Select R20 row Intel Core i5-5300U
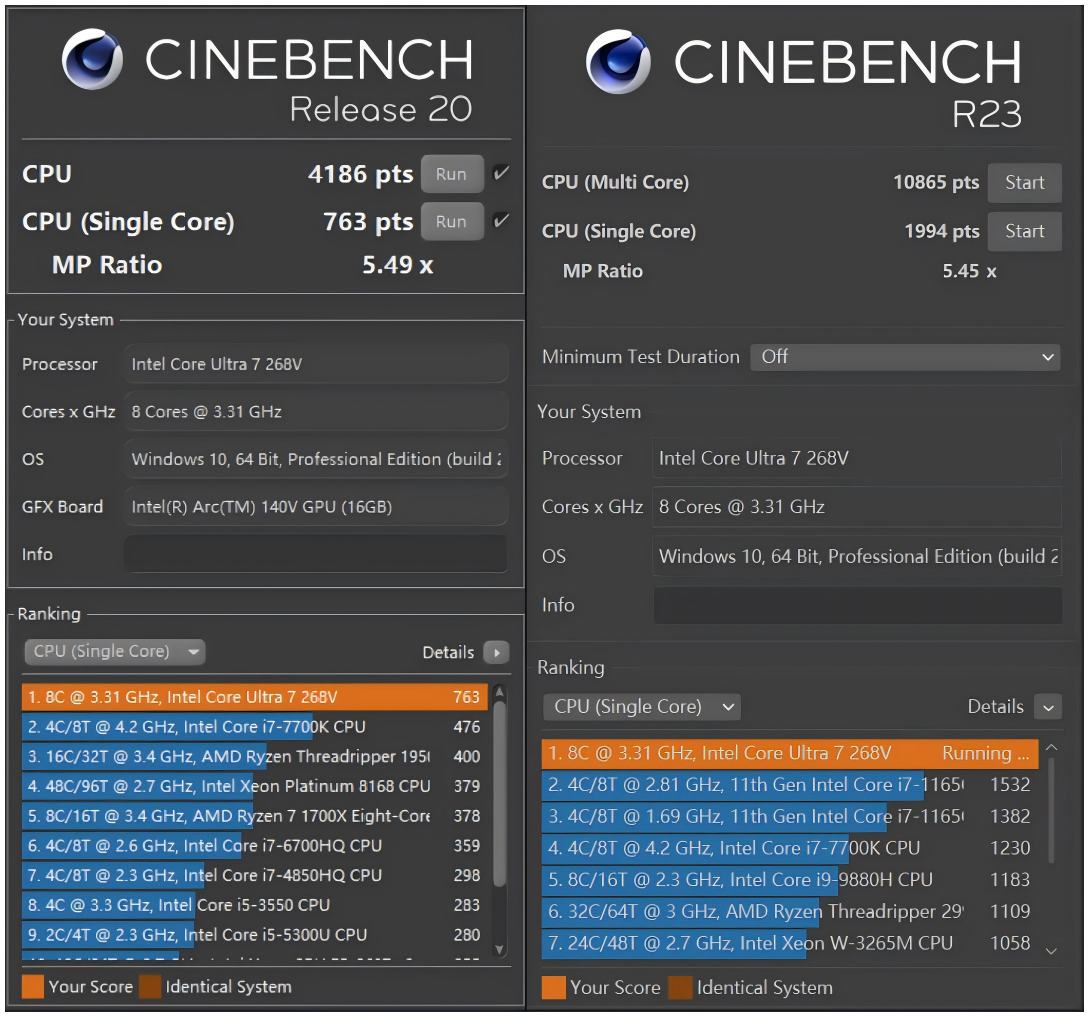 pos(254,935)
